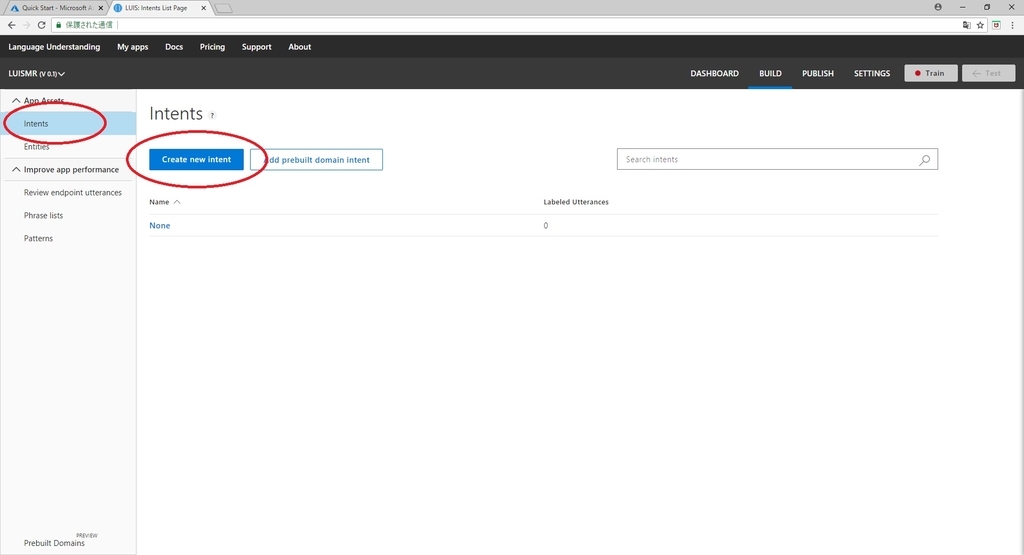Switch to the Quick Start - Microsoft tab

pos(57,8)
